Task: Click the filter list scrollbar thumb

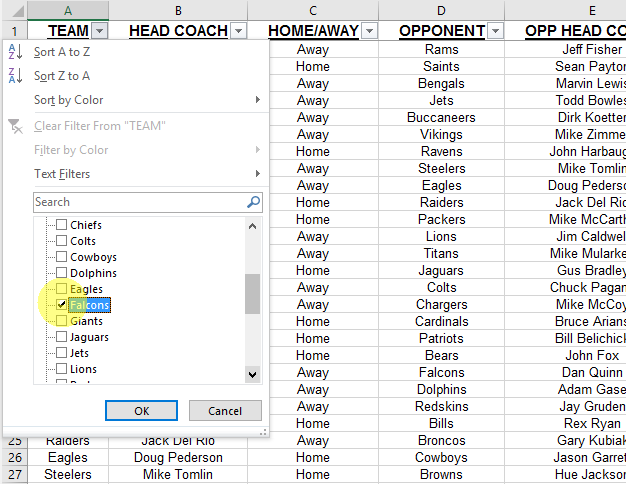Action: pyautogui.click(x=252, y=294)
